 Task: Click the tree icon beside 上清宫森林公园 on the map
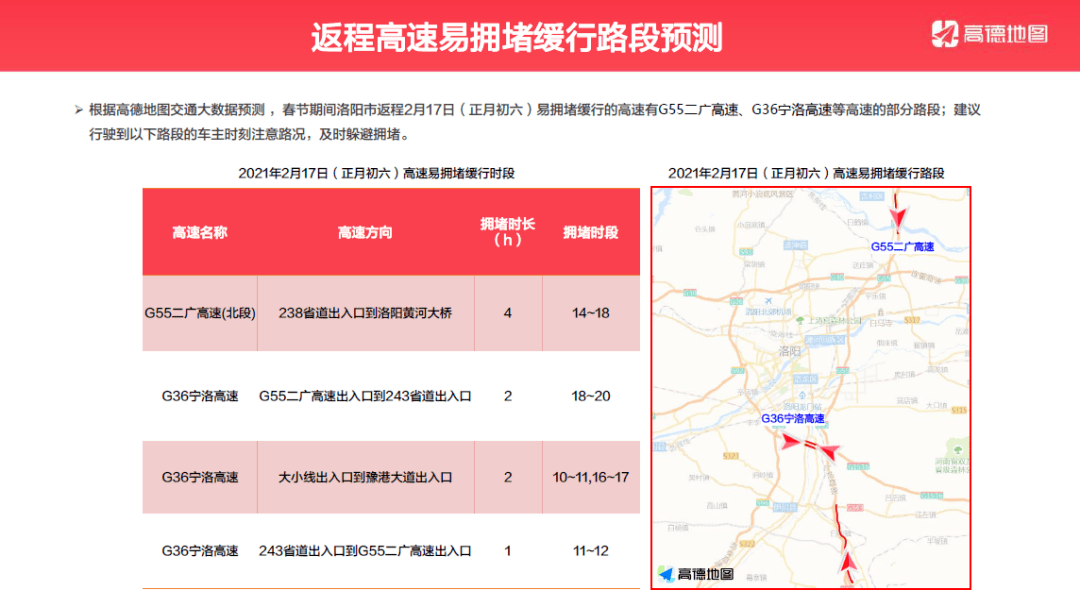(800, 321)
